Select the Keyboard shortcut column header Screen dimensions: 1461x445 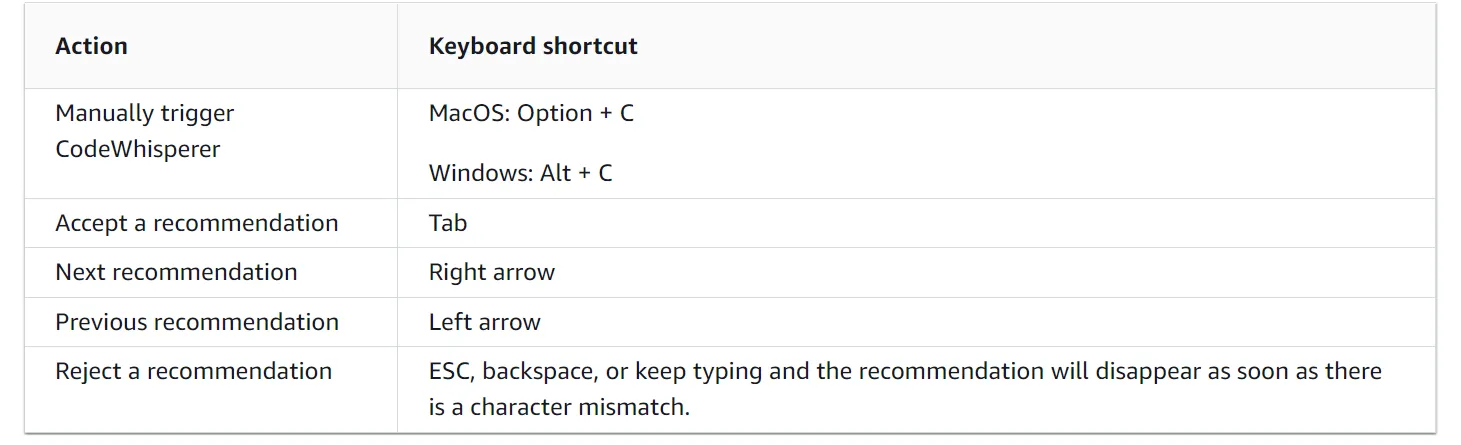tap(533, 46)
